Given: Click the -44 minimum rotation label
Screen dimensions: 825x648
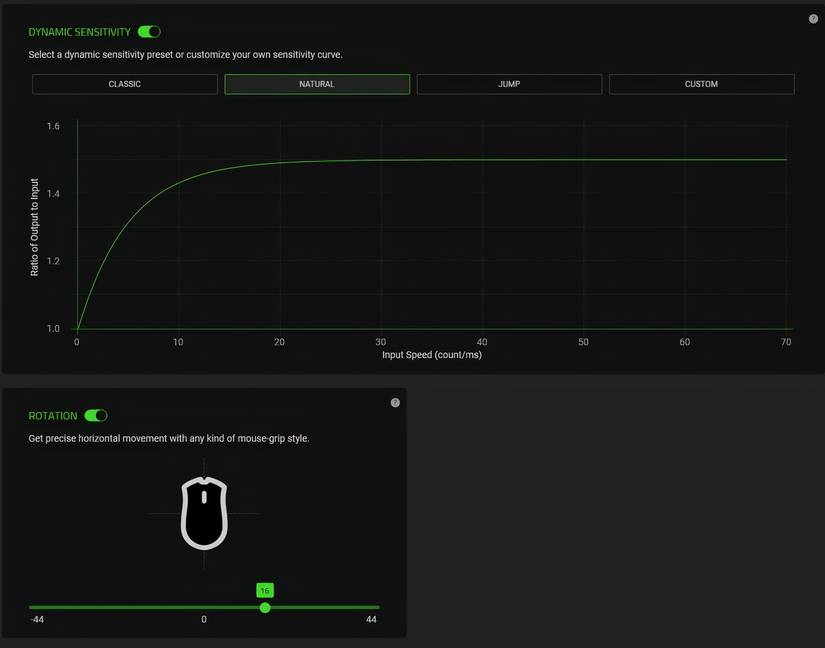Looking at the screenshot, I should [37, 620].
